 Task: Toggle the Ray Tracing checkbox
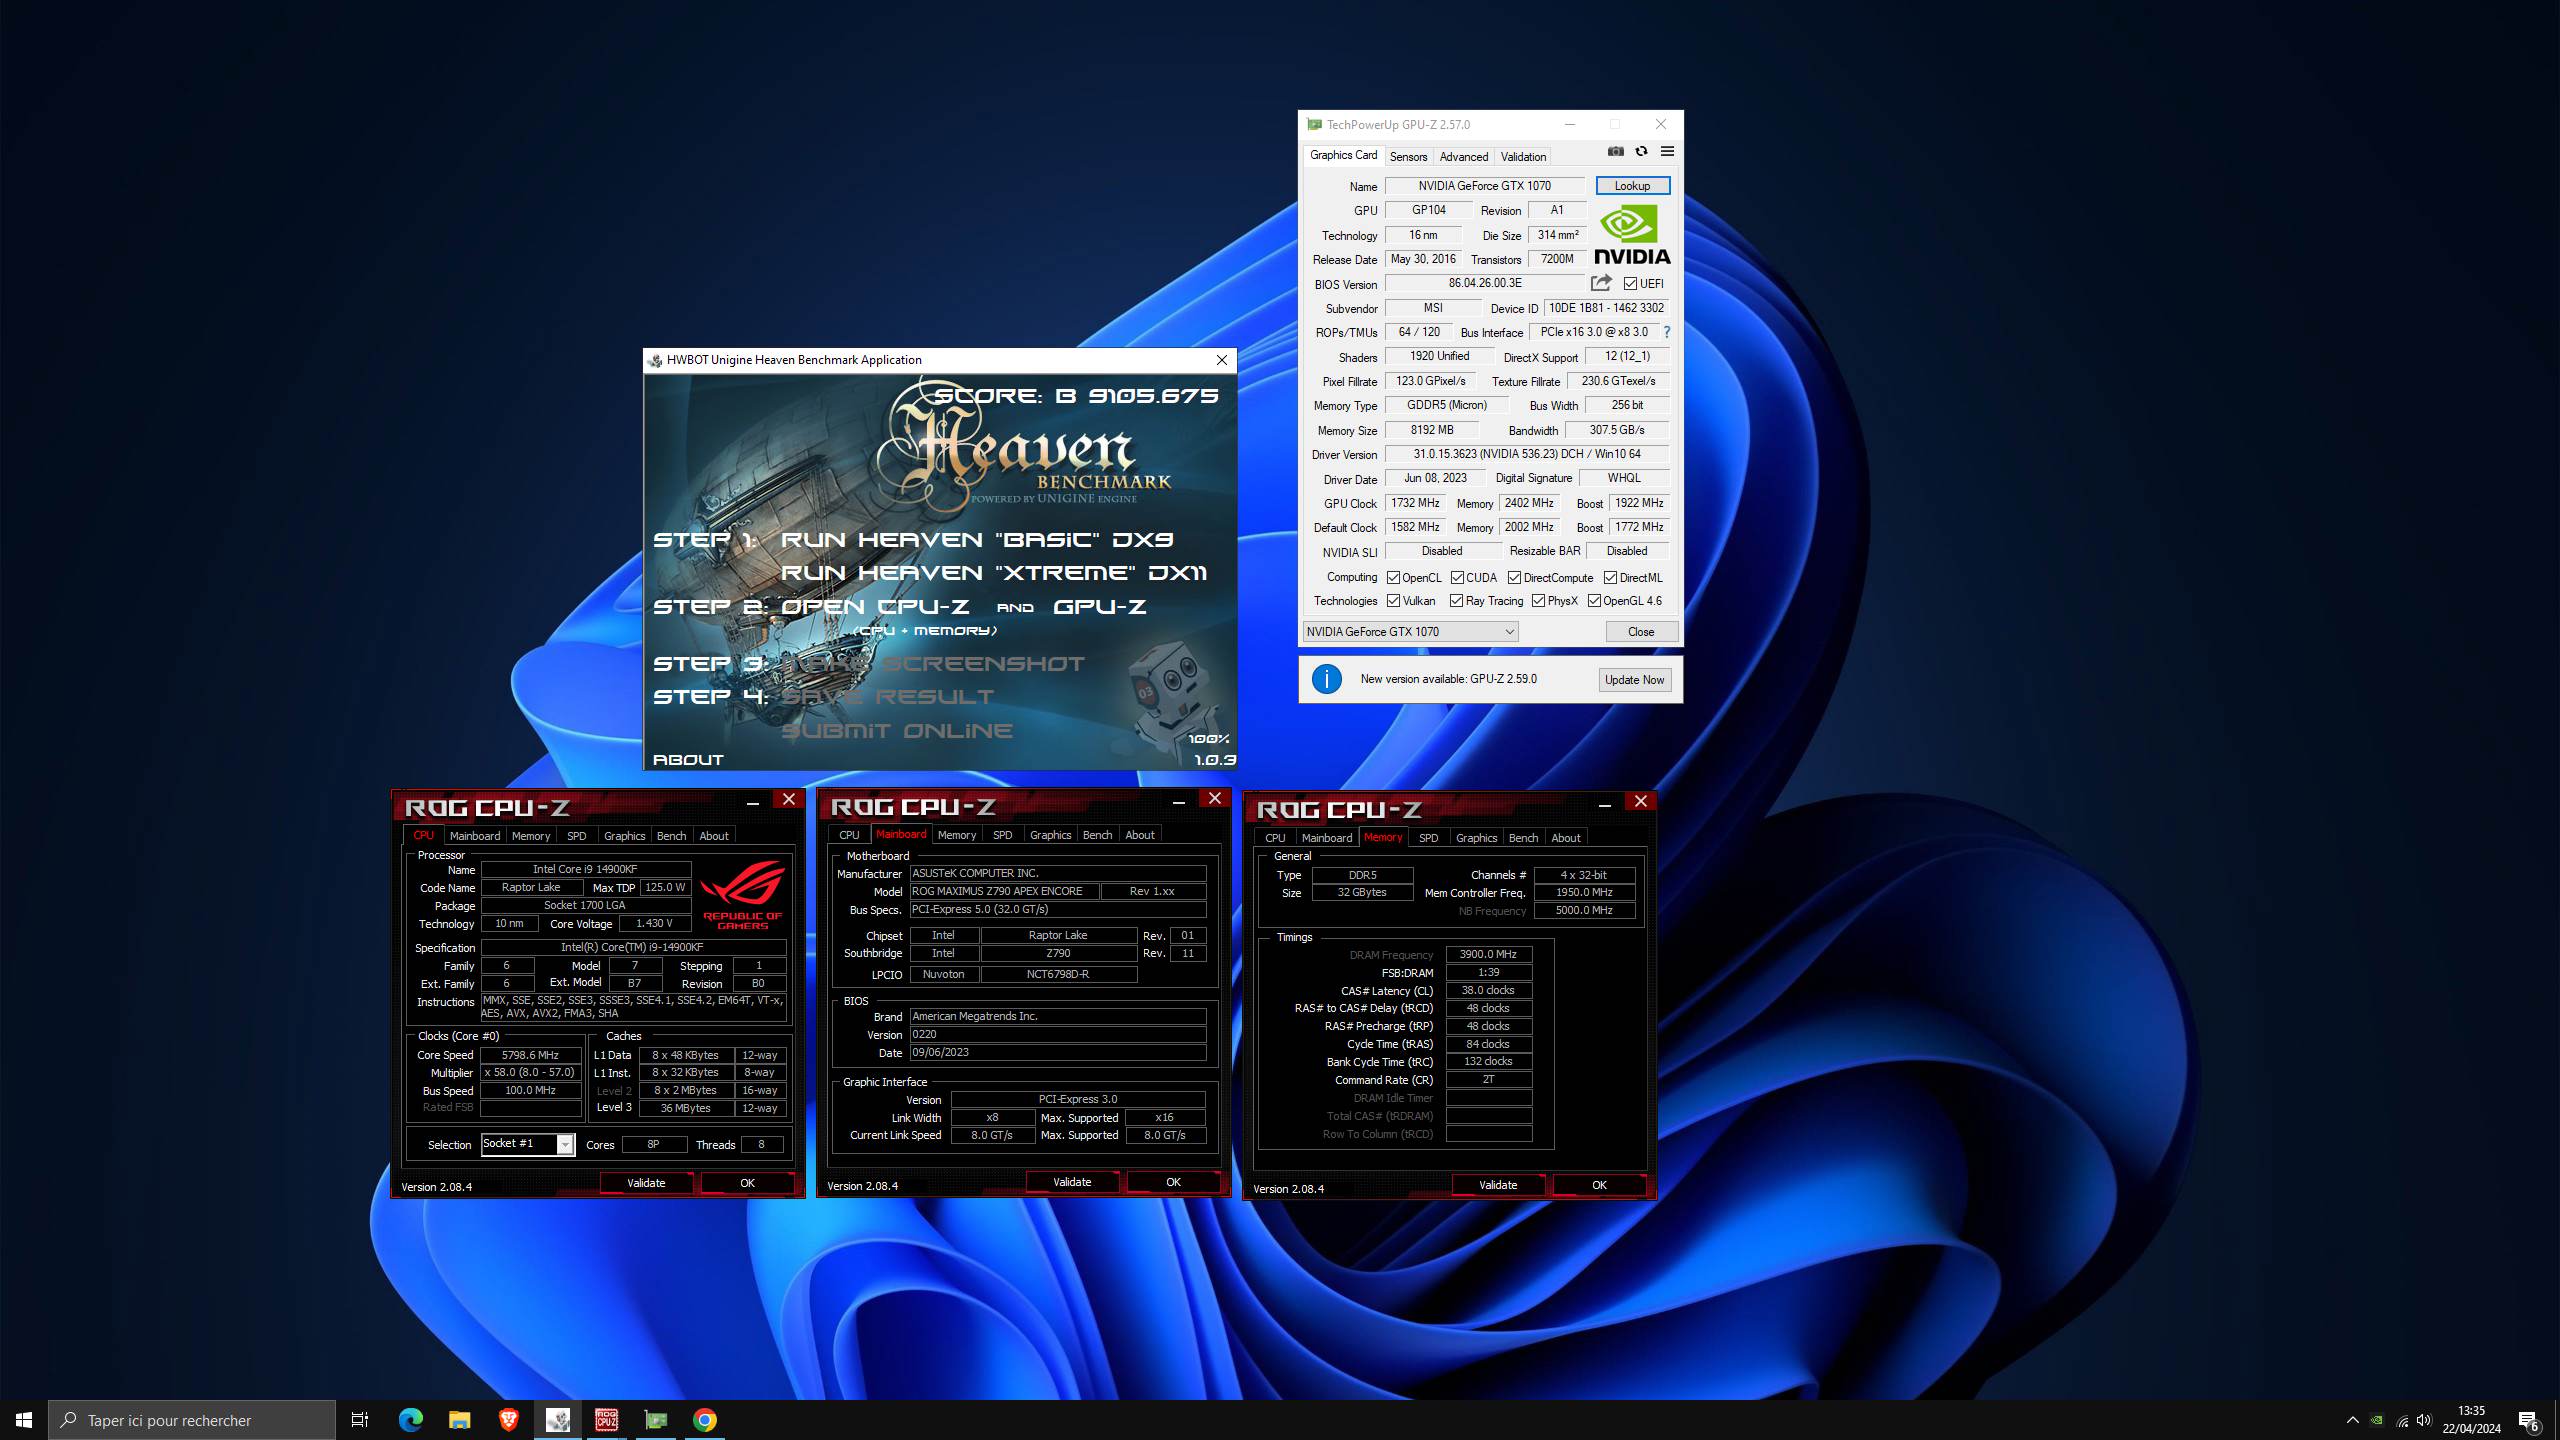pos(1456,601)
